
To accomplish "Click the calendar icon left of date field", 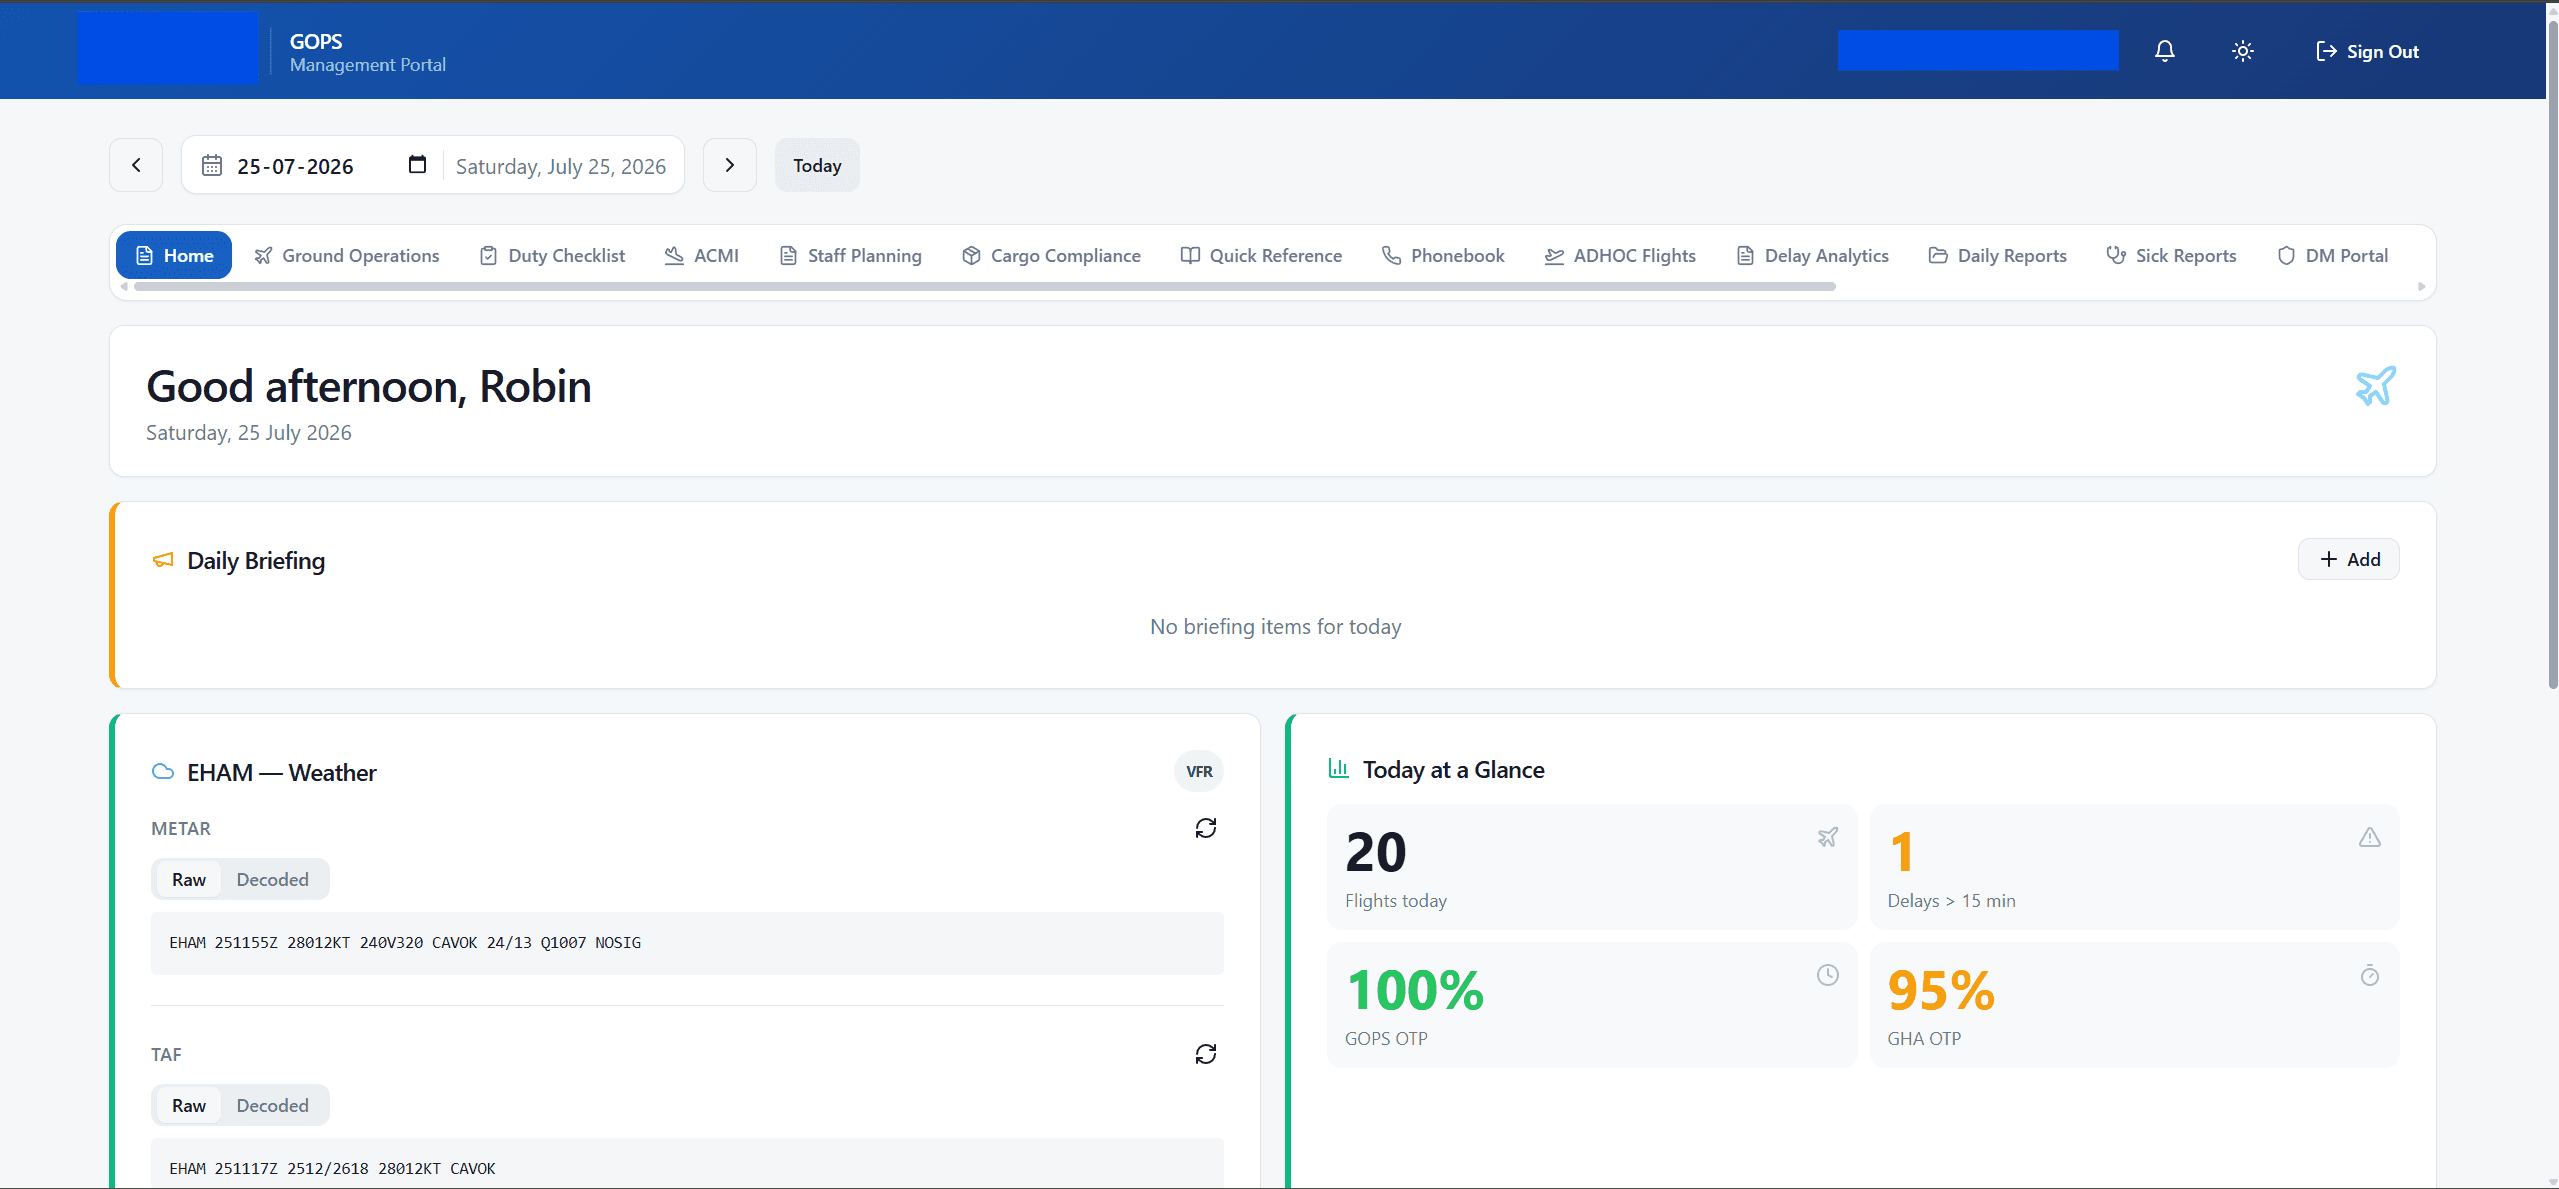I will [212, 165].
